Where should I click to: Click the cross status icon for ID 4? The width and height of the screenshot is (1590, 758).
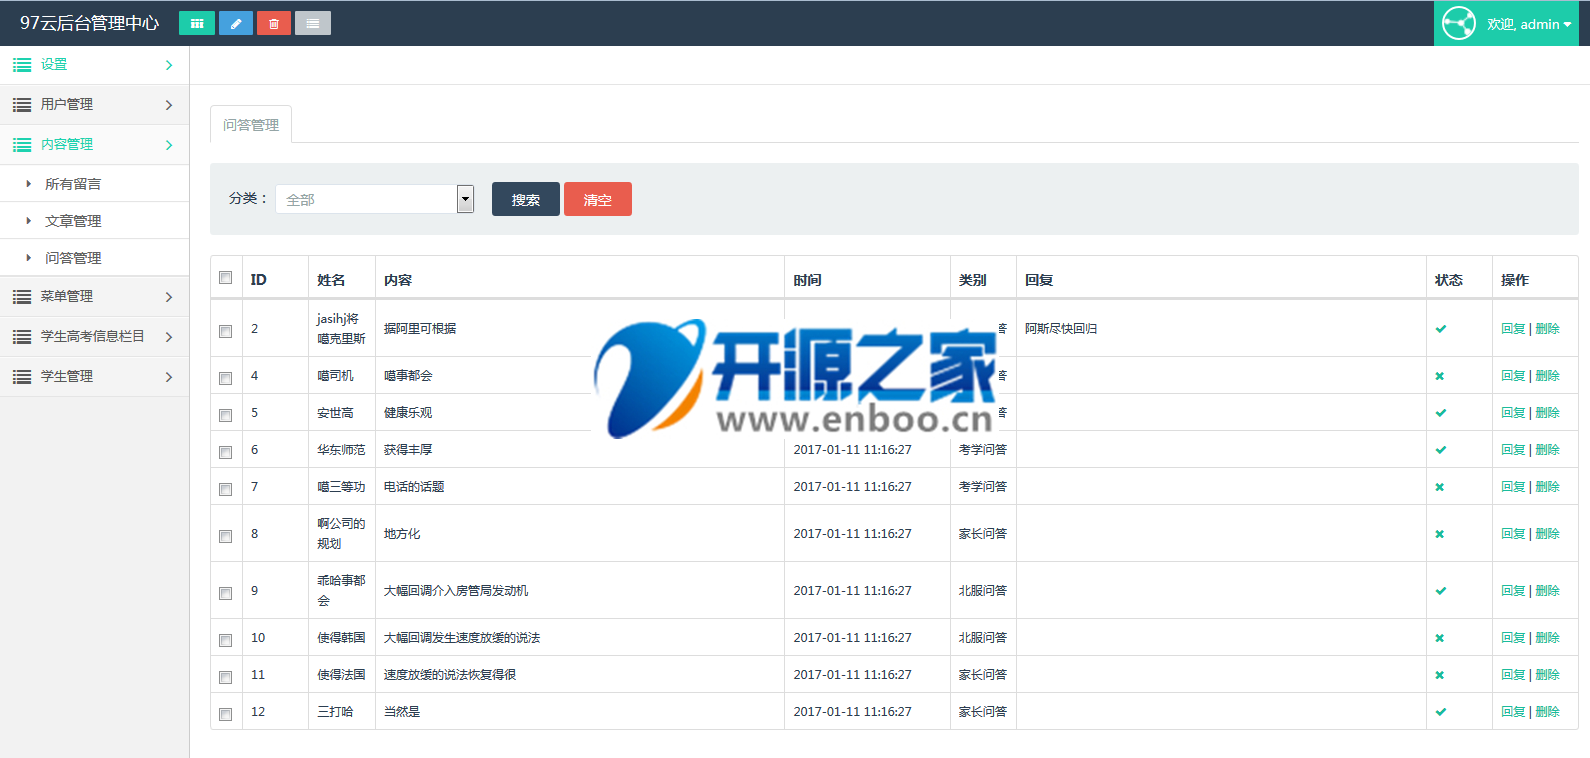click(1440, 376)
